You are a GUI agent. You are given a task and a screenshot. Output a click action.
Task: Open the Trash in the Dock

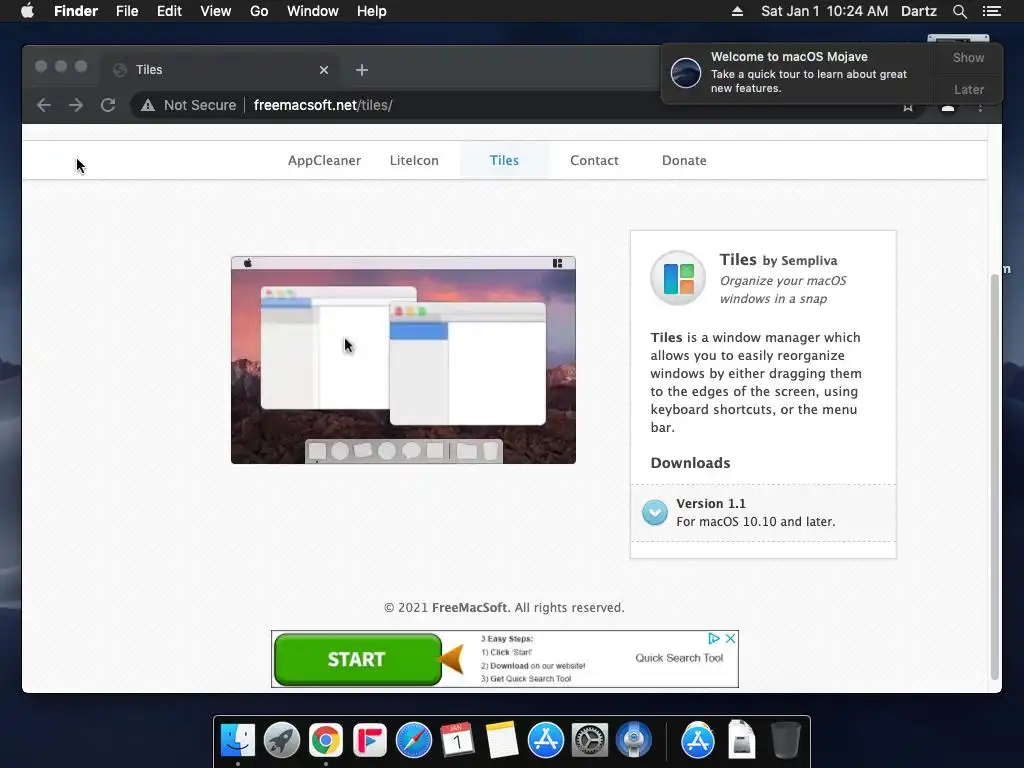(786, 741)
